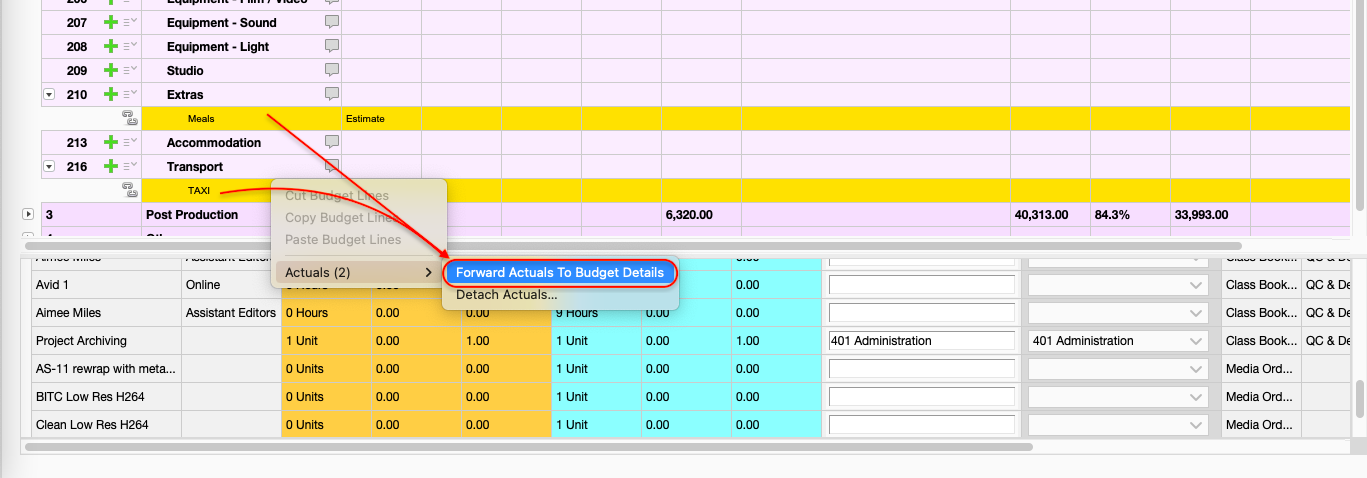Select the yellow TAXI budget line
Image resolution: width=1367 pixels, height=478 pixels.
click(746, 190)
